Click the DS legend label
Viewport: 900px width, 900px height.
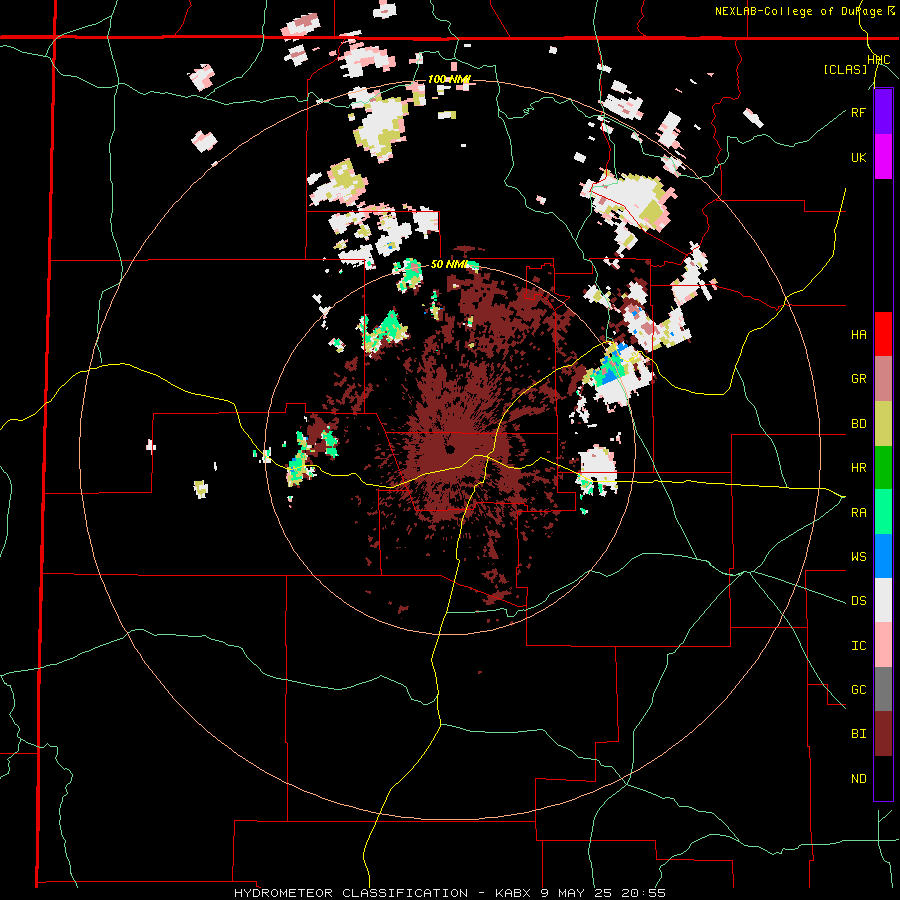pyautogui.click(x=858, y=601)
